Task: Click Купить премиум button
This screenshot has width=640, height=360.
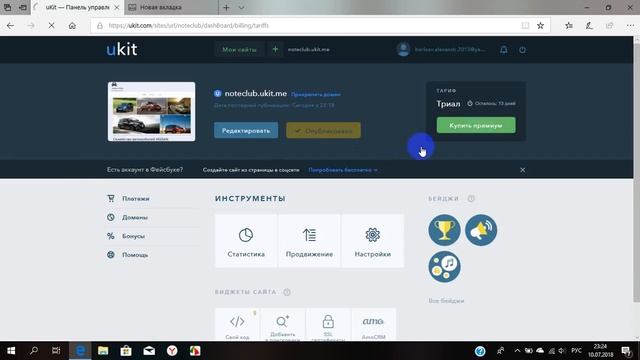Action: 476,125
